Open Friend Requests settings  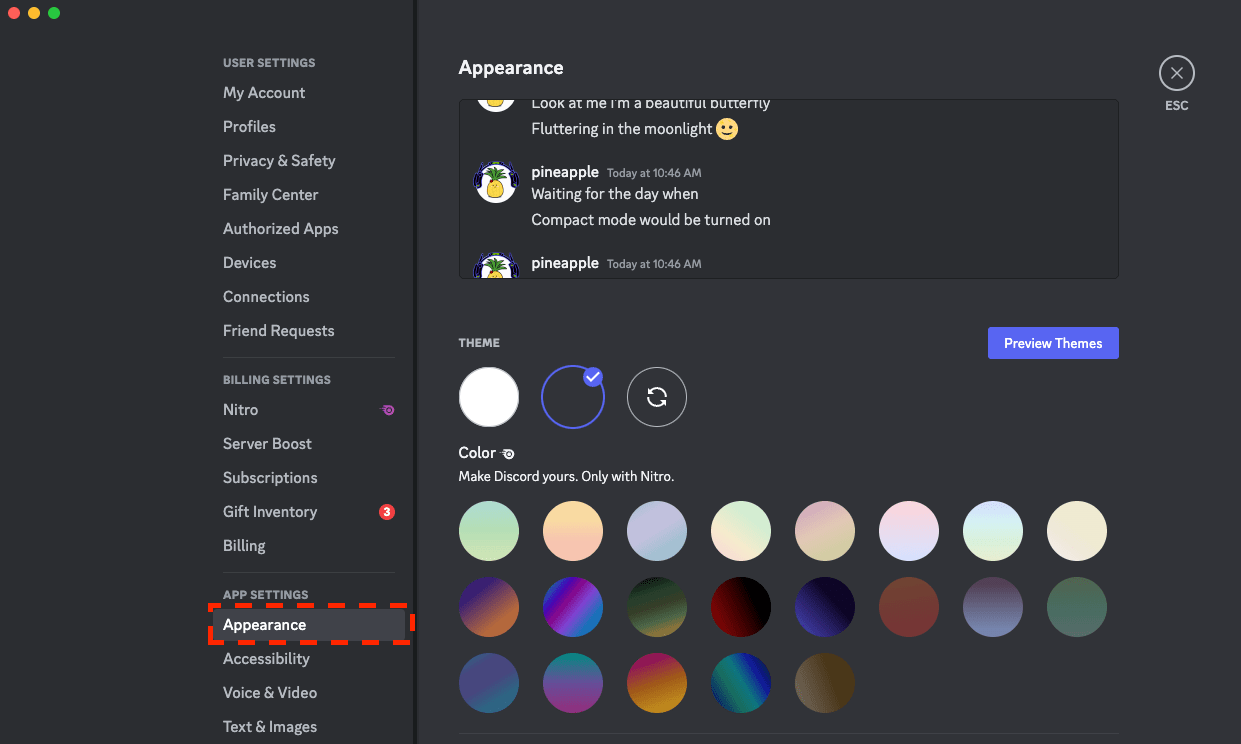(x=278, y=331)
